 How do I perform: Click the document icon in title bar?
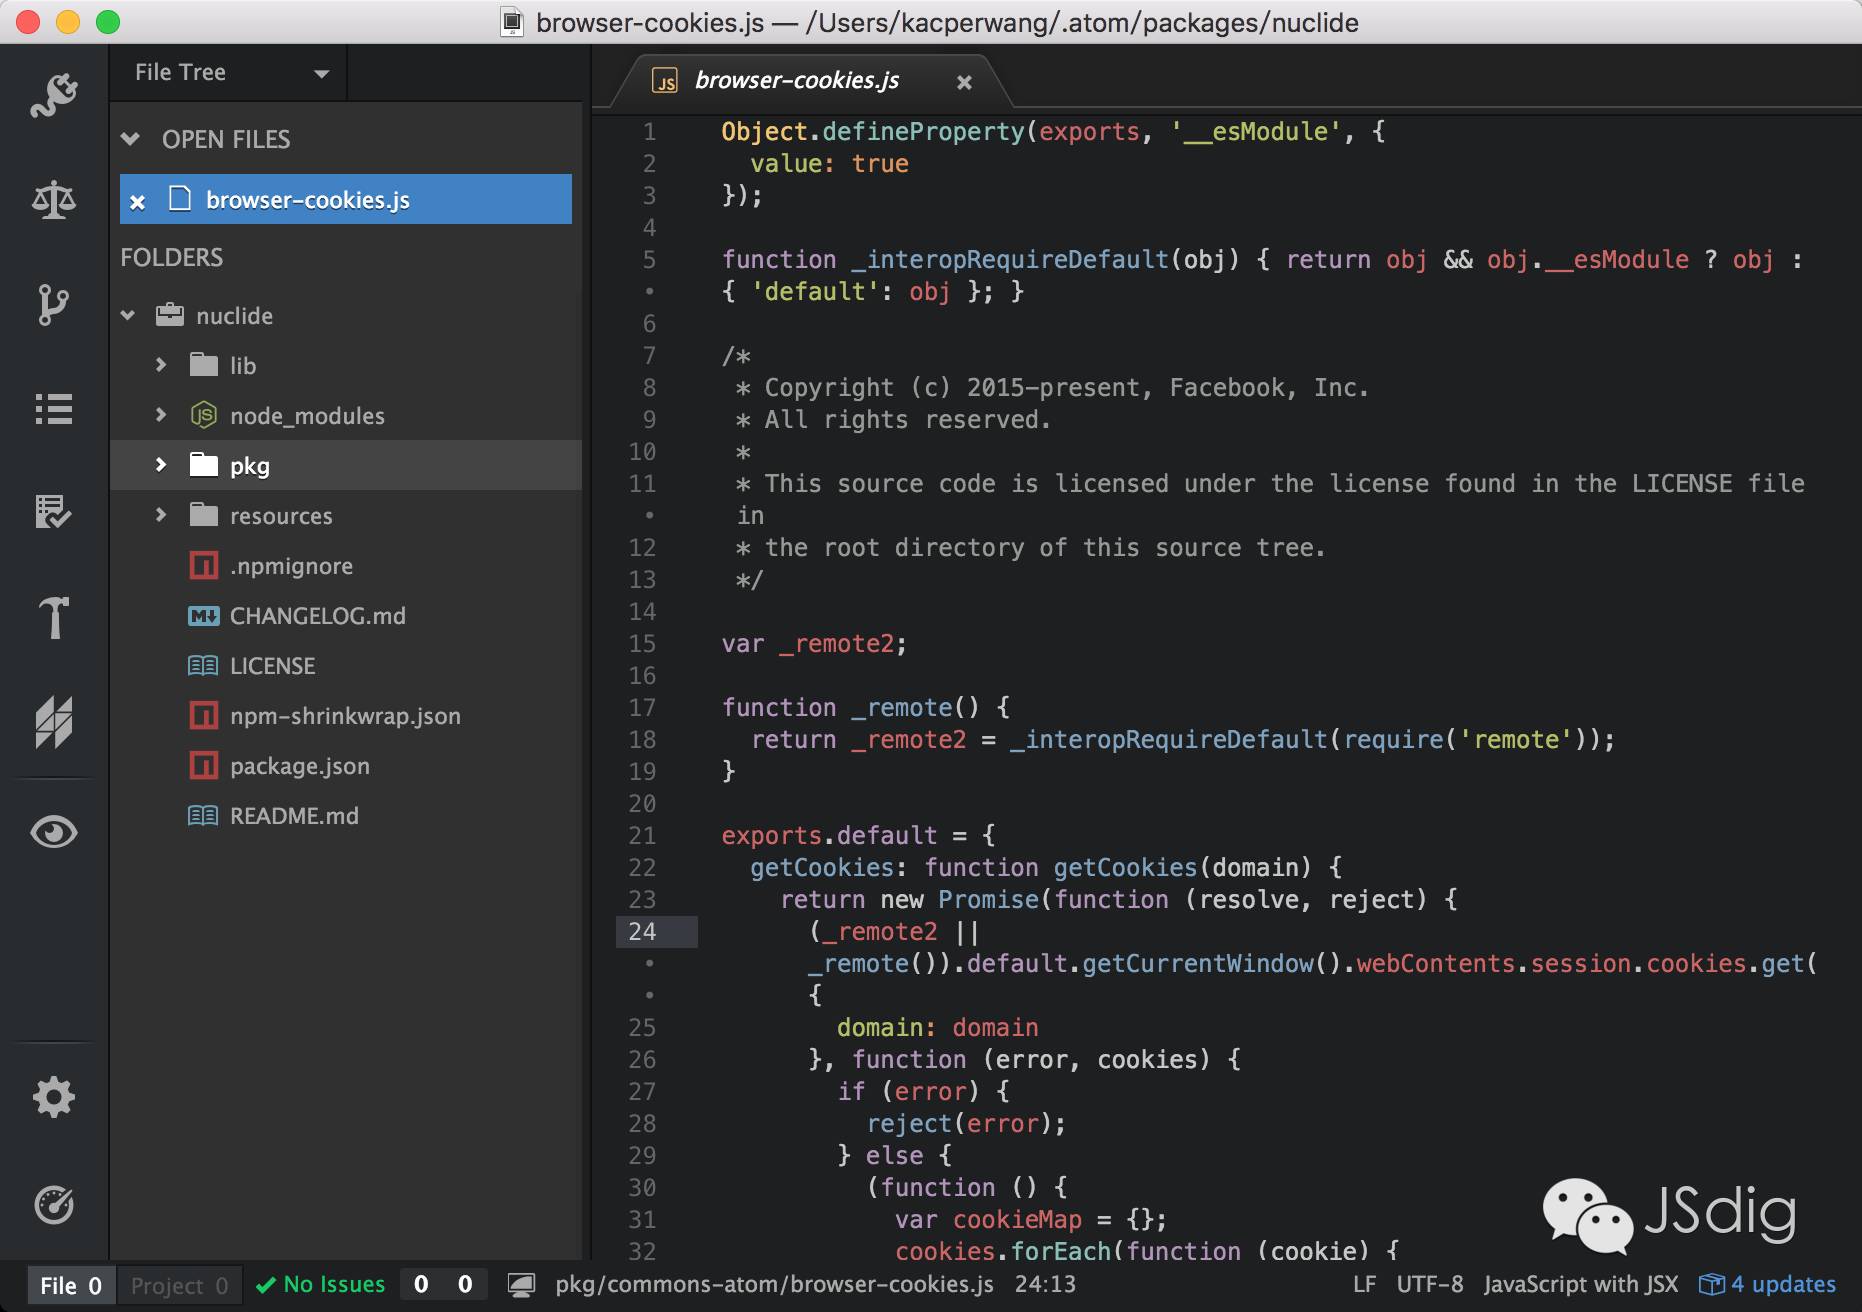(512, 22)
